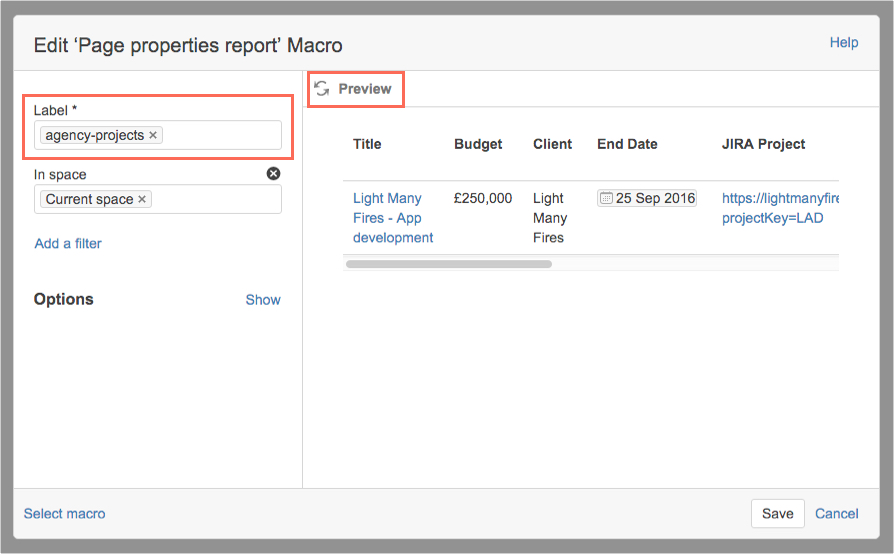
Task: Save the macro settings
Action: pos(777,513)
